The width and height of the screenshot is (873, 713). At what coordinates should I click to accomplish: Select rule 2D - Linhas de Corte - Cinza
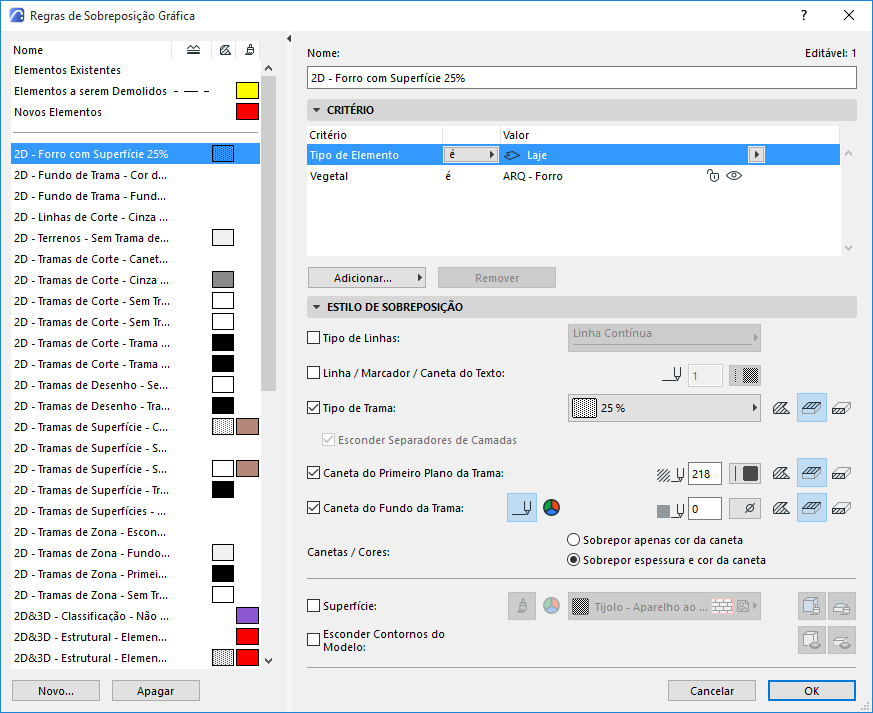135,217
